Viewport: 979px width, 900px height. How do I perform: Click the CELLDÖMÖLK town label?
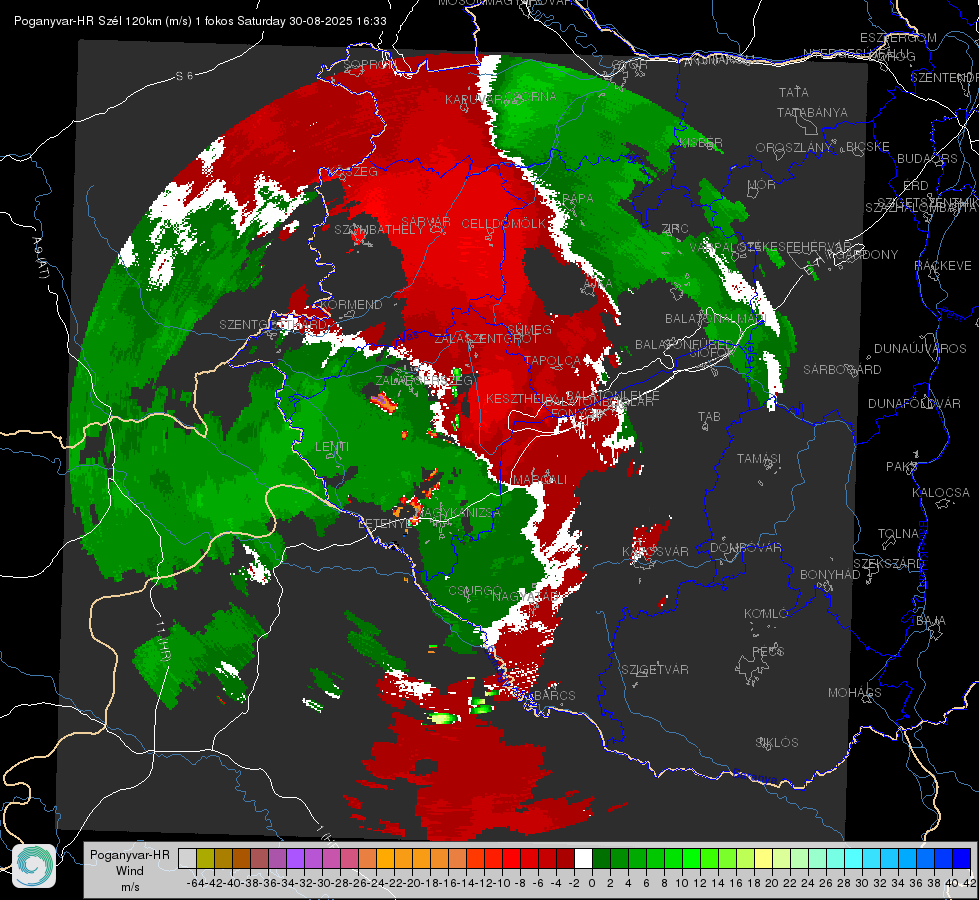[503, 224]
